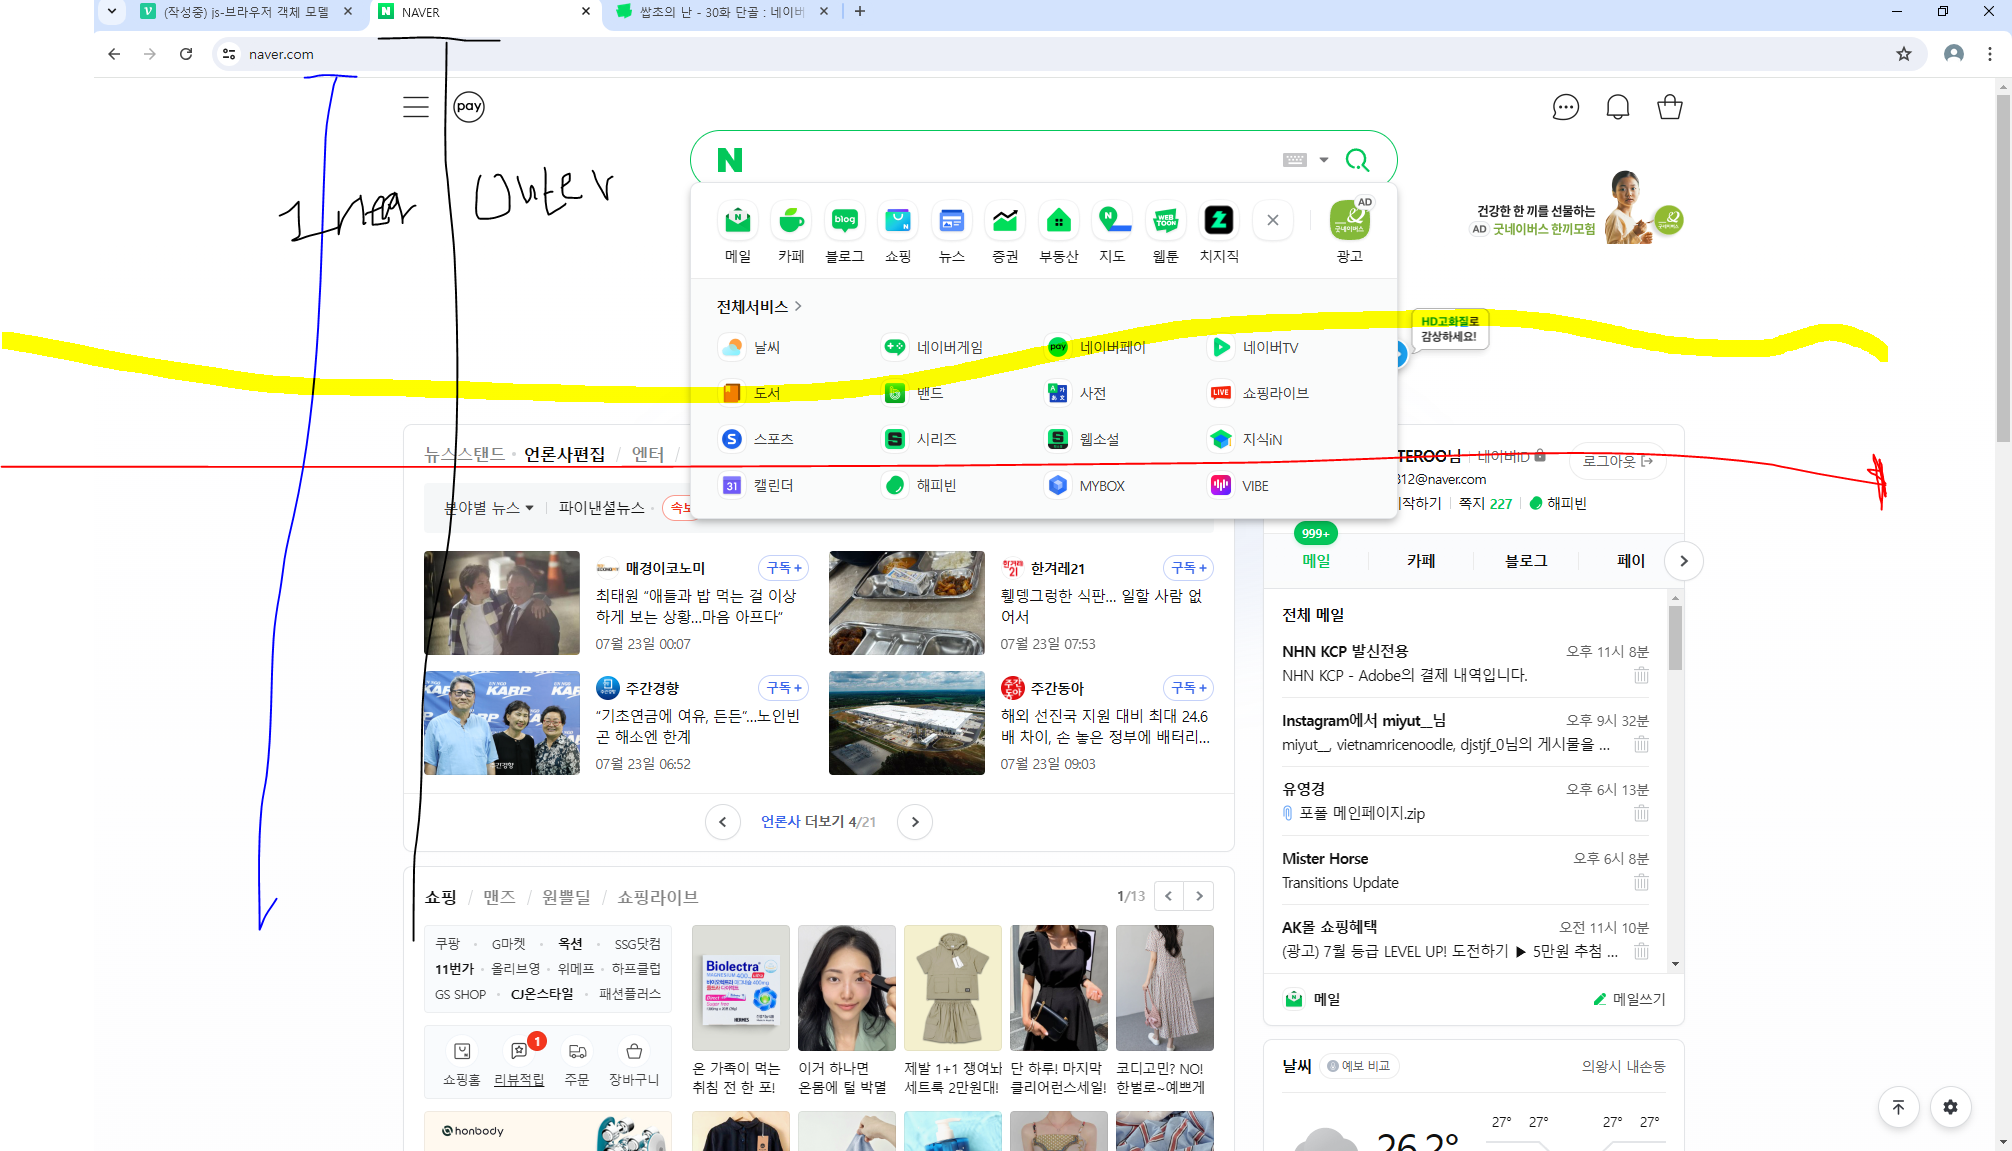Screen dimensions: 2012x1151
Task: Open the hamburger menu icon
Action: (x=416, y=107)
